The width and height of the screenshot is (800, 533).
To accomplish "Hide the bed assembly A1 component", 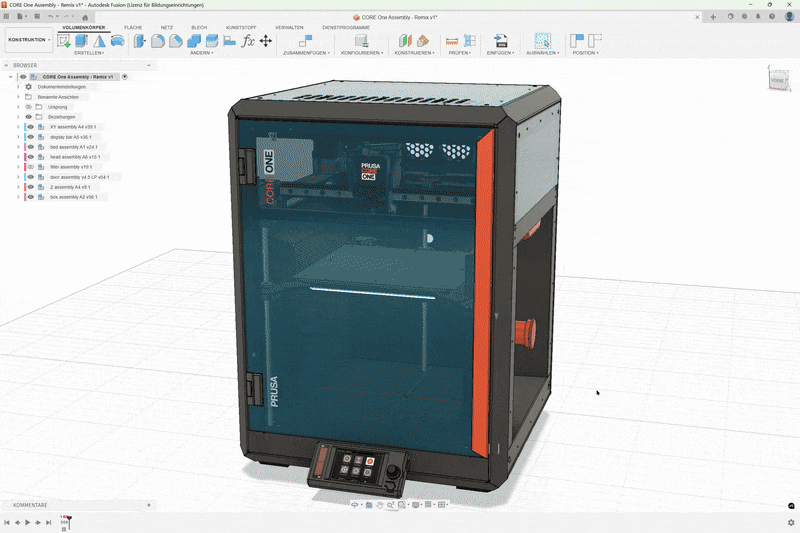I will tap(31, 147).
